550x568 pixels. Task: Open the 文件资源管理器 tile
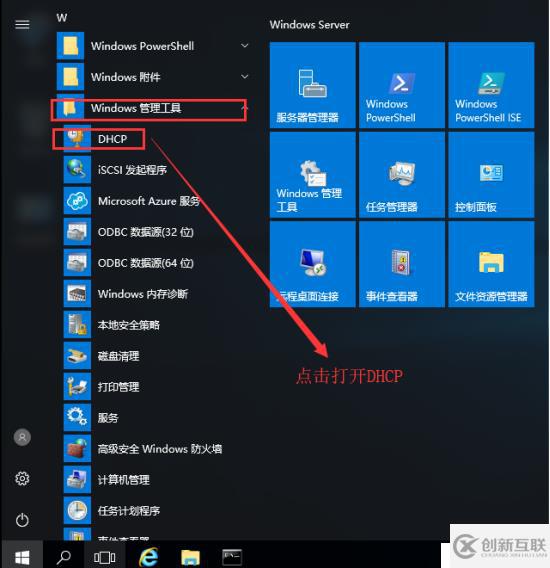pyautogui.click(x=491, y=264)
